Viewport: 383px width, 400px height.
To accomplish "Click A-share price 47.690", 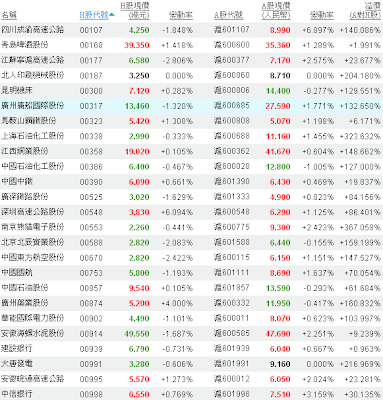I will (278, 333).
